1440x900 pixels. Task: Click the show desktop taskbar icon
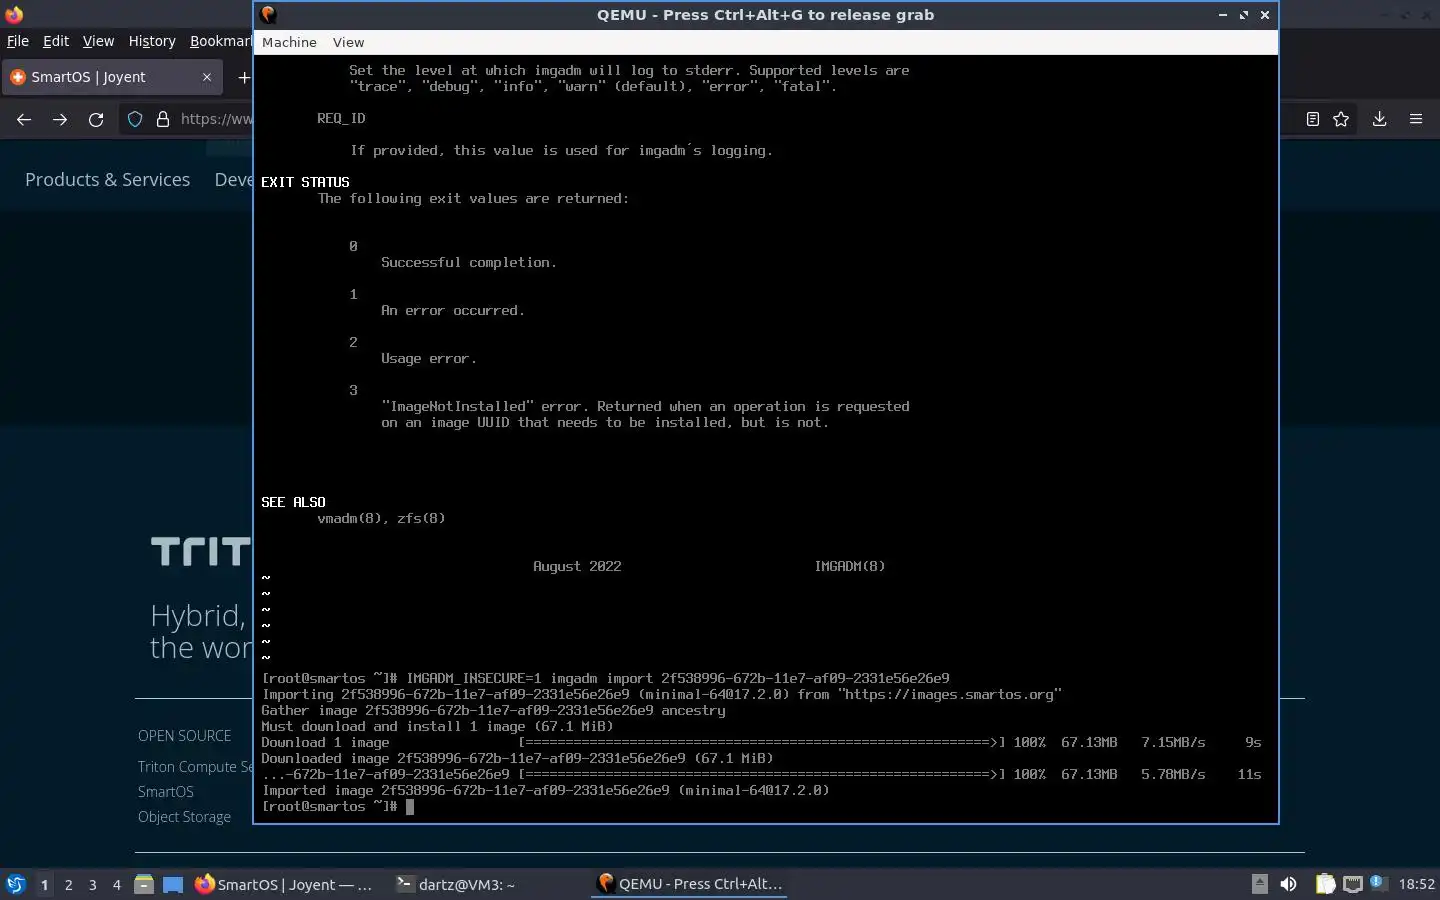click(x=173, y=884)
